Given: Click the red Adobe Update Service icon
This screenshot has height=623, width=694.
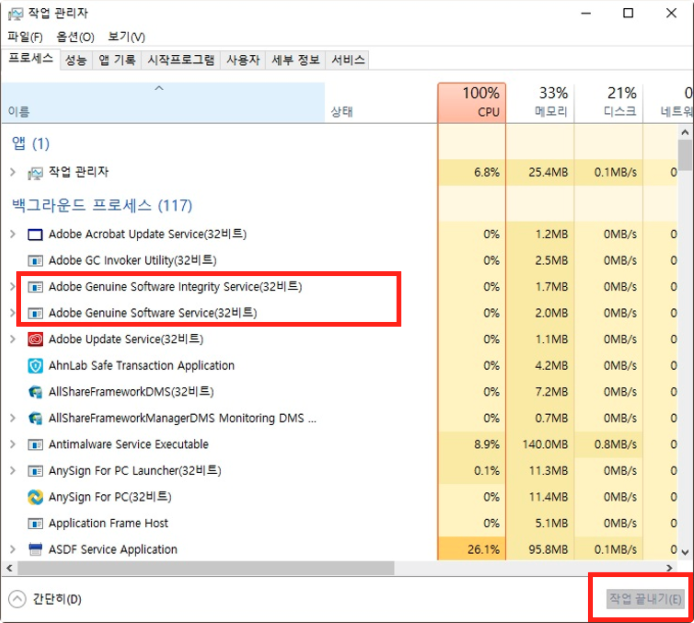Looking at the screenshot, I should pos(35,339).
